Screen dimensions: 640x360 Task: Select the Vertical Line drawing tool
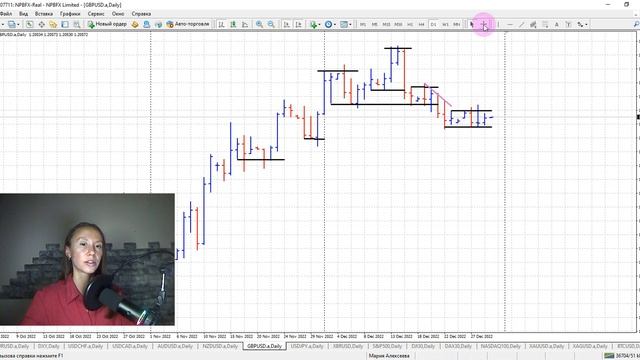tap(498, 24)
